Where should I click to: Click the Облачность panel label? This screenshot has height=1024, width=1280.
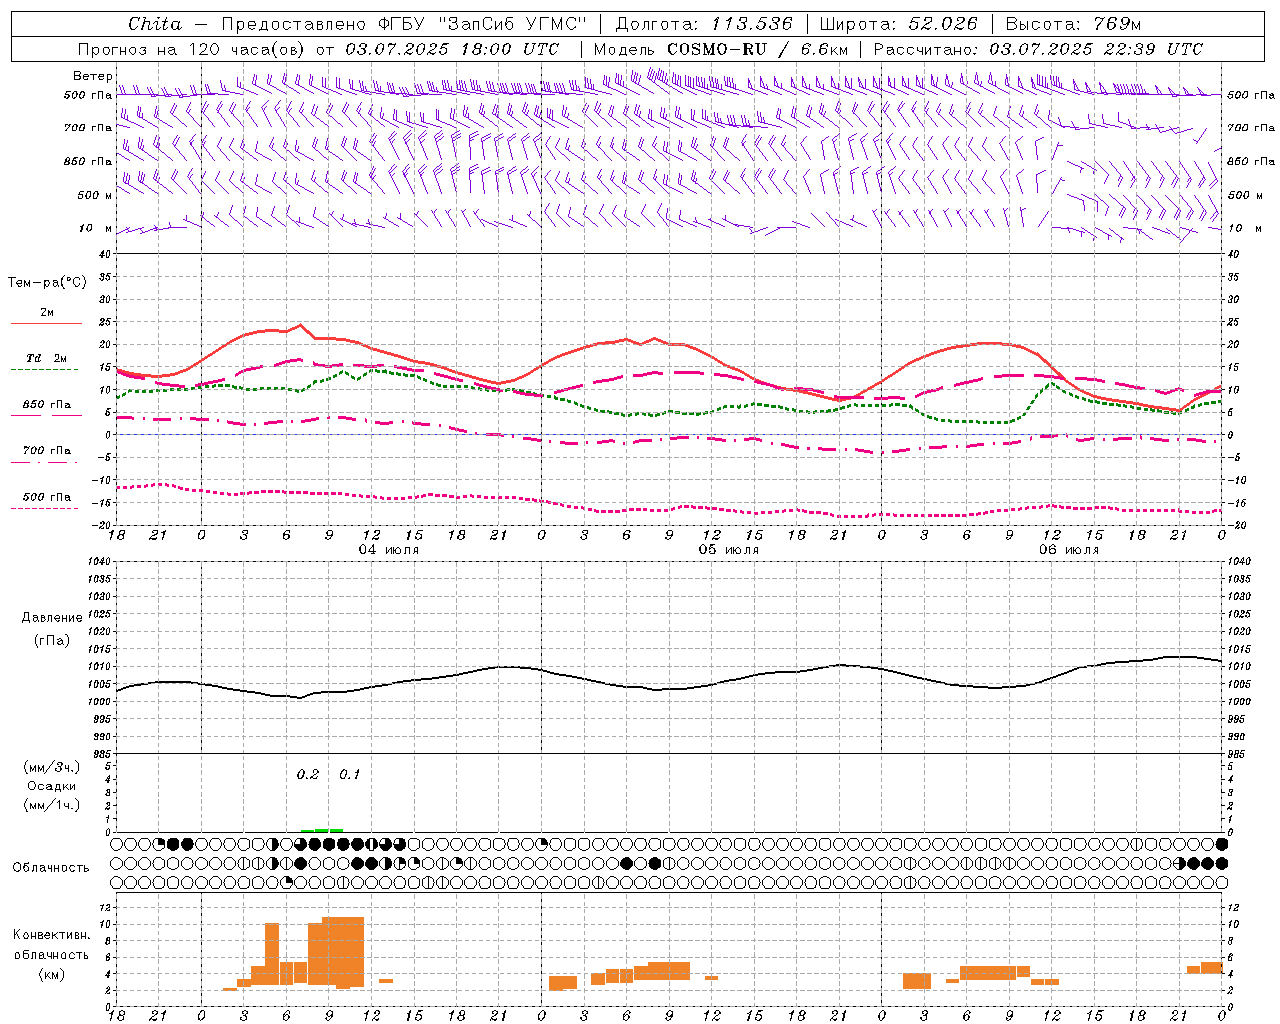pos(51,867)
